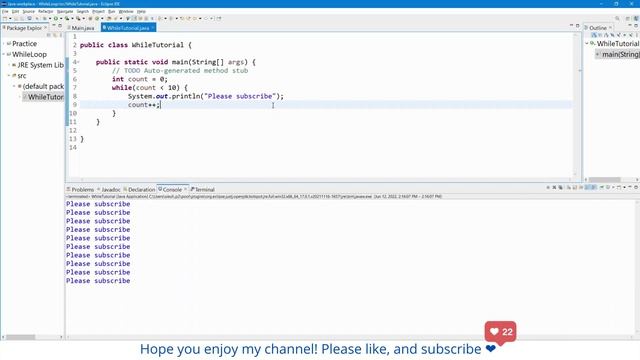Click the Open Perspective icon
Viewport: 640px width, 360px height.
coord(628,18)
